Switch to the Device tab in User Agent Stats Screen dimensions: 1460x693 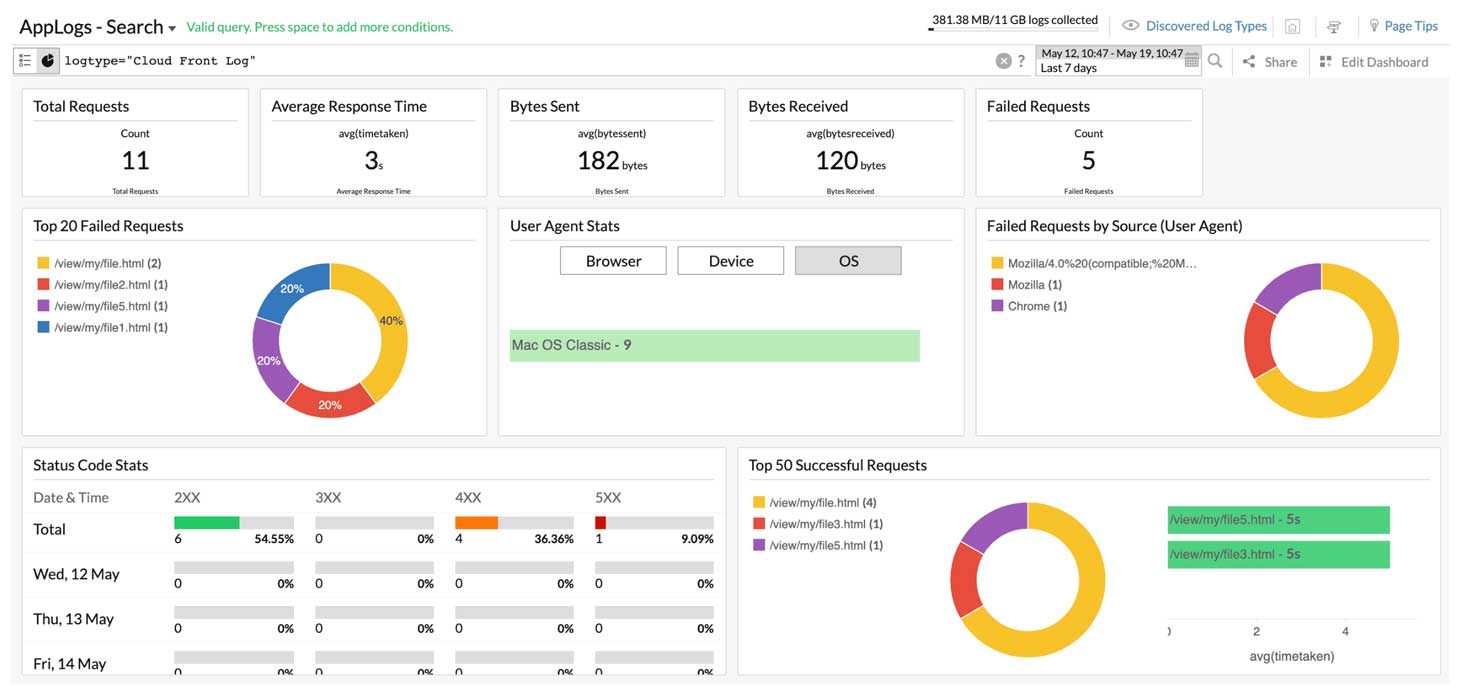[731, 260]
